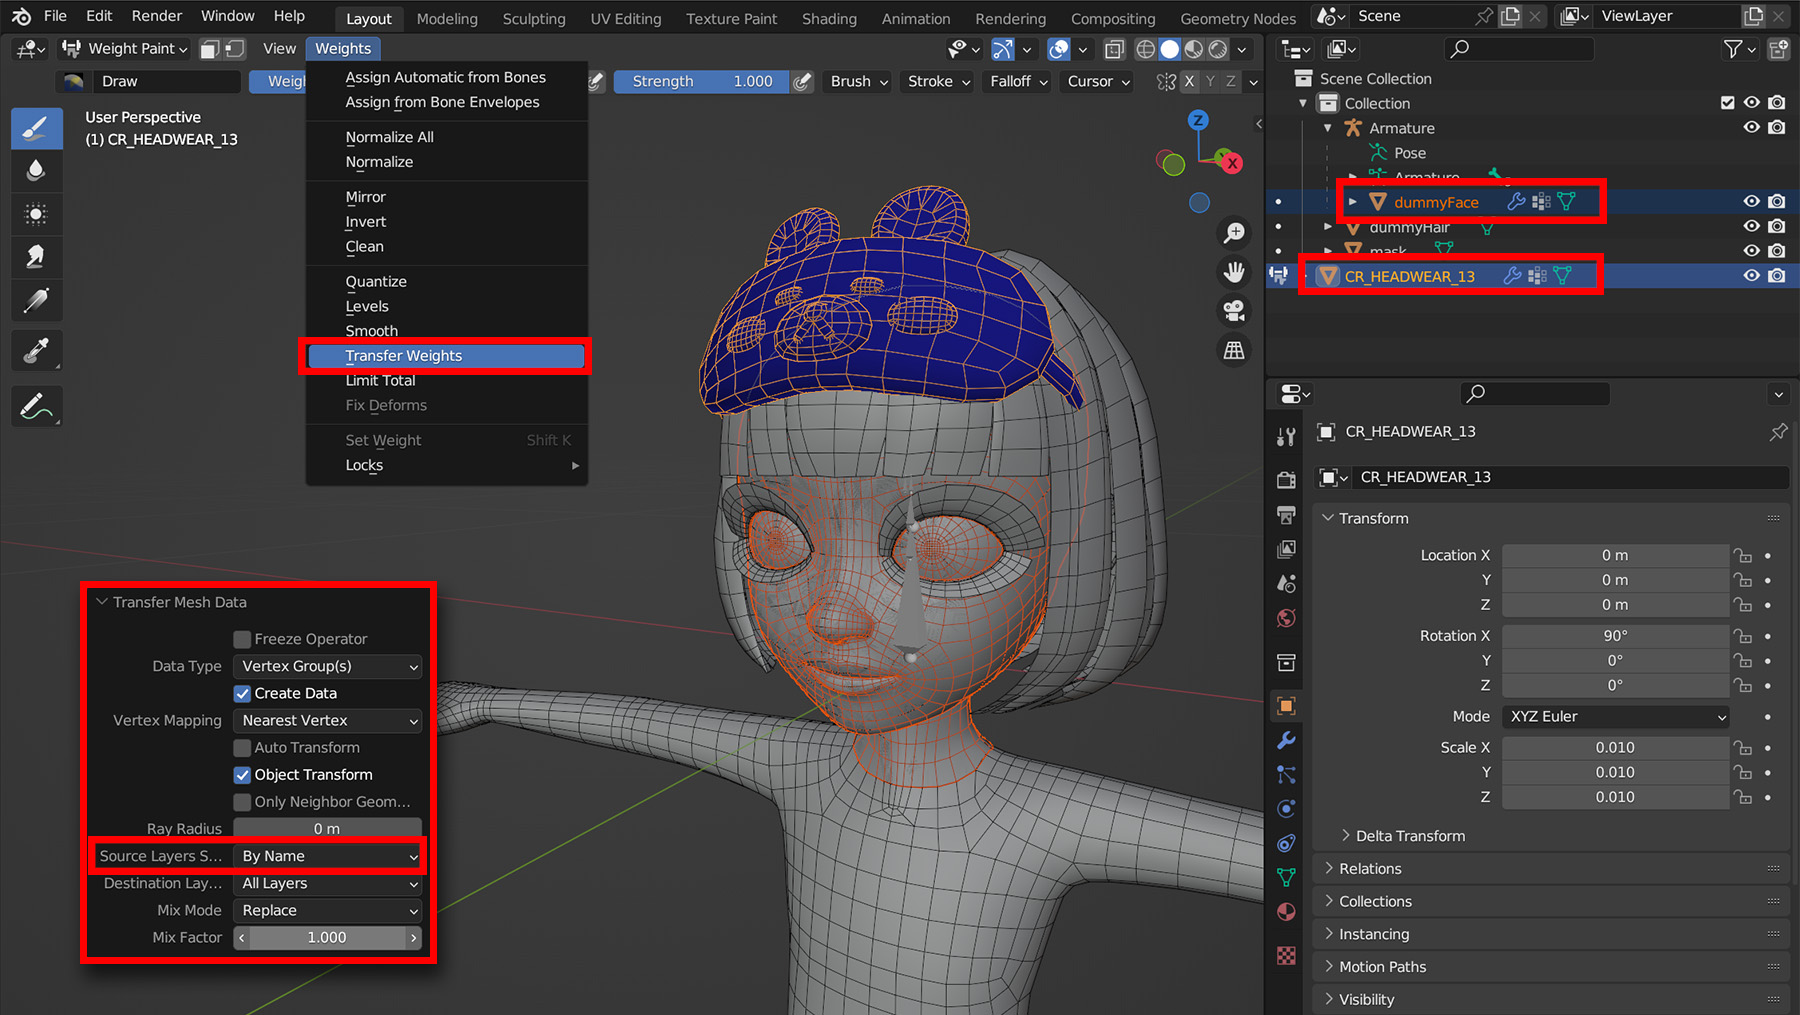The width and height of the screenshot is (1800, 1015).
Task: Toggle the camera view icon
Action: click(1234, 311)
